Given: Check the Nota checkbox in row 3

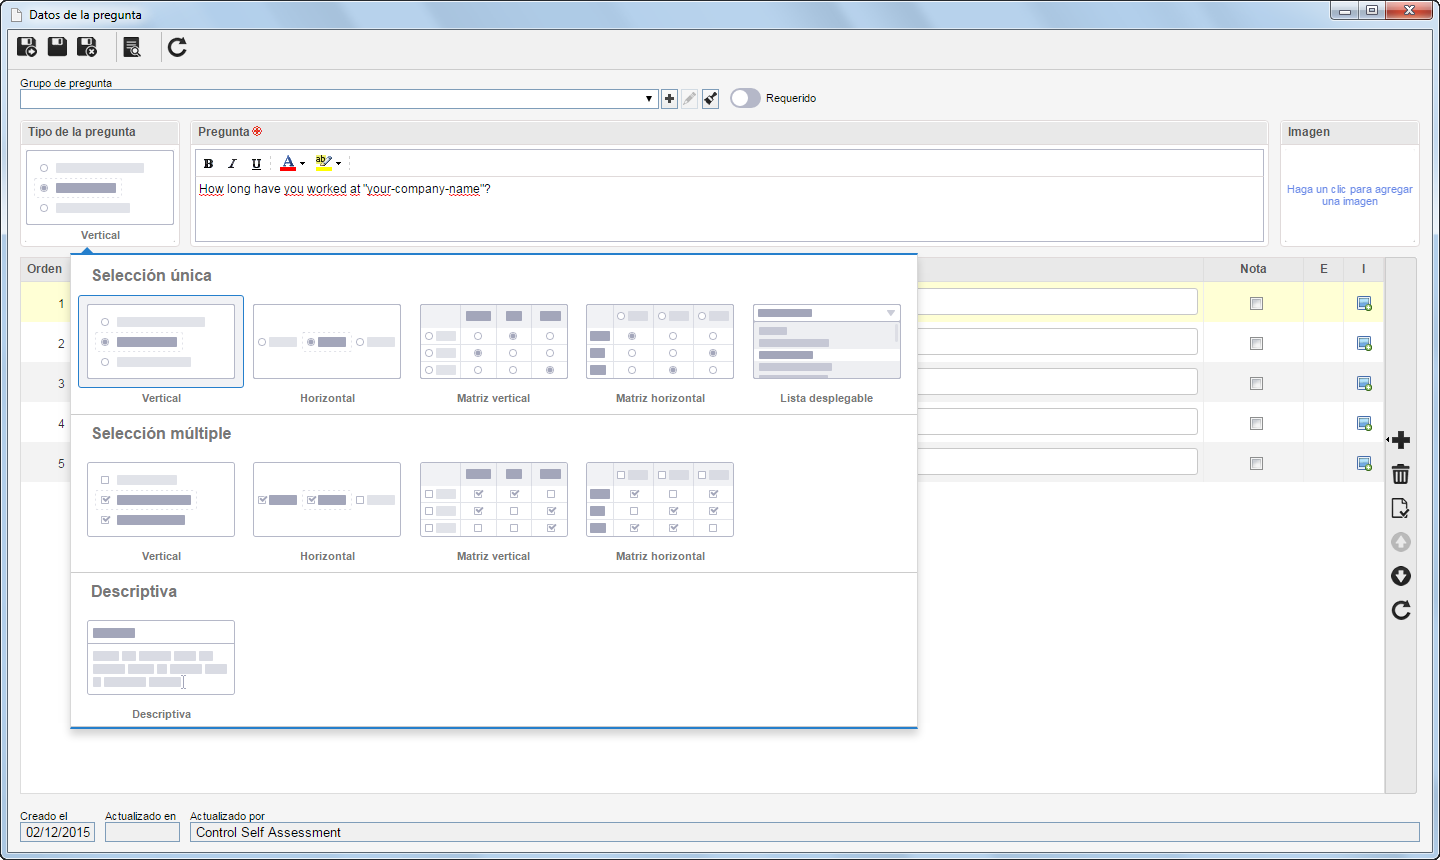Looking at the screenshot, I should [x=1256, y=383].
